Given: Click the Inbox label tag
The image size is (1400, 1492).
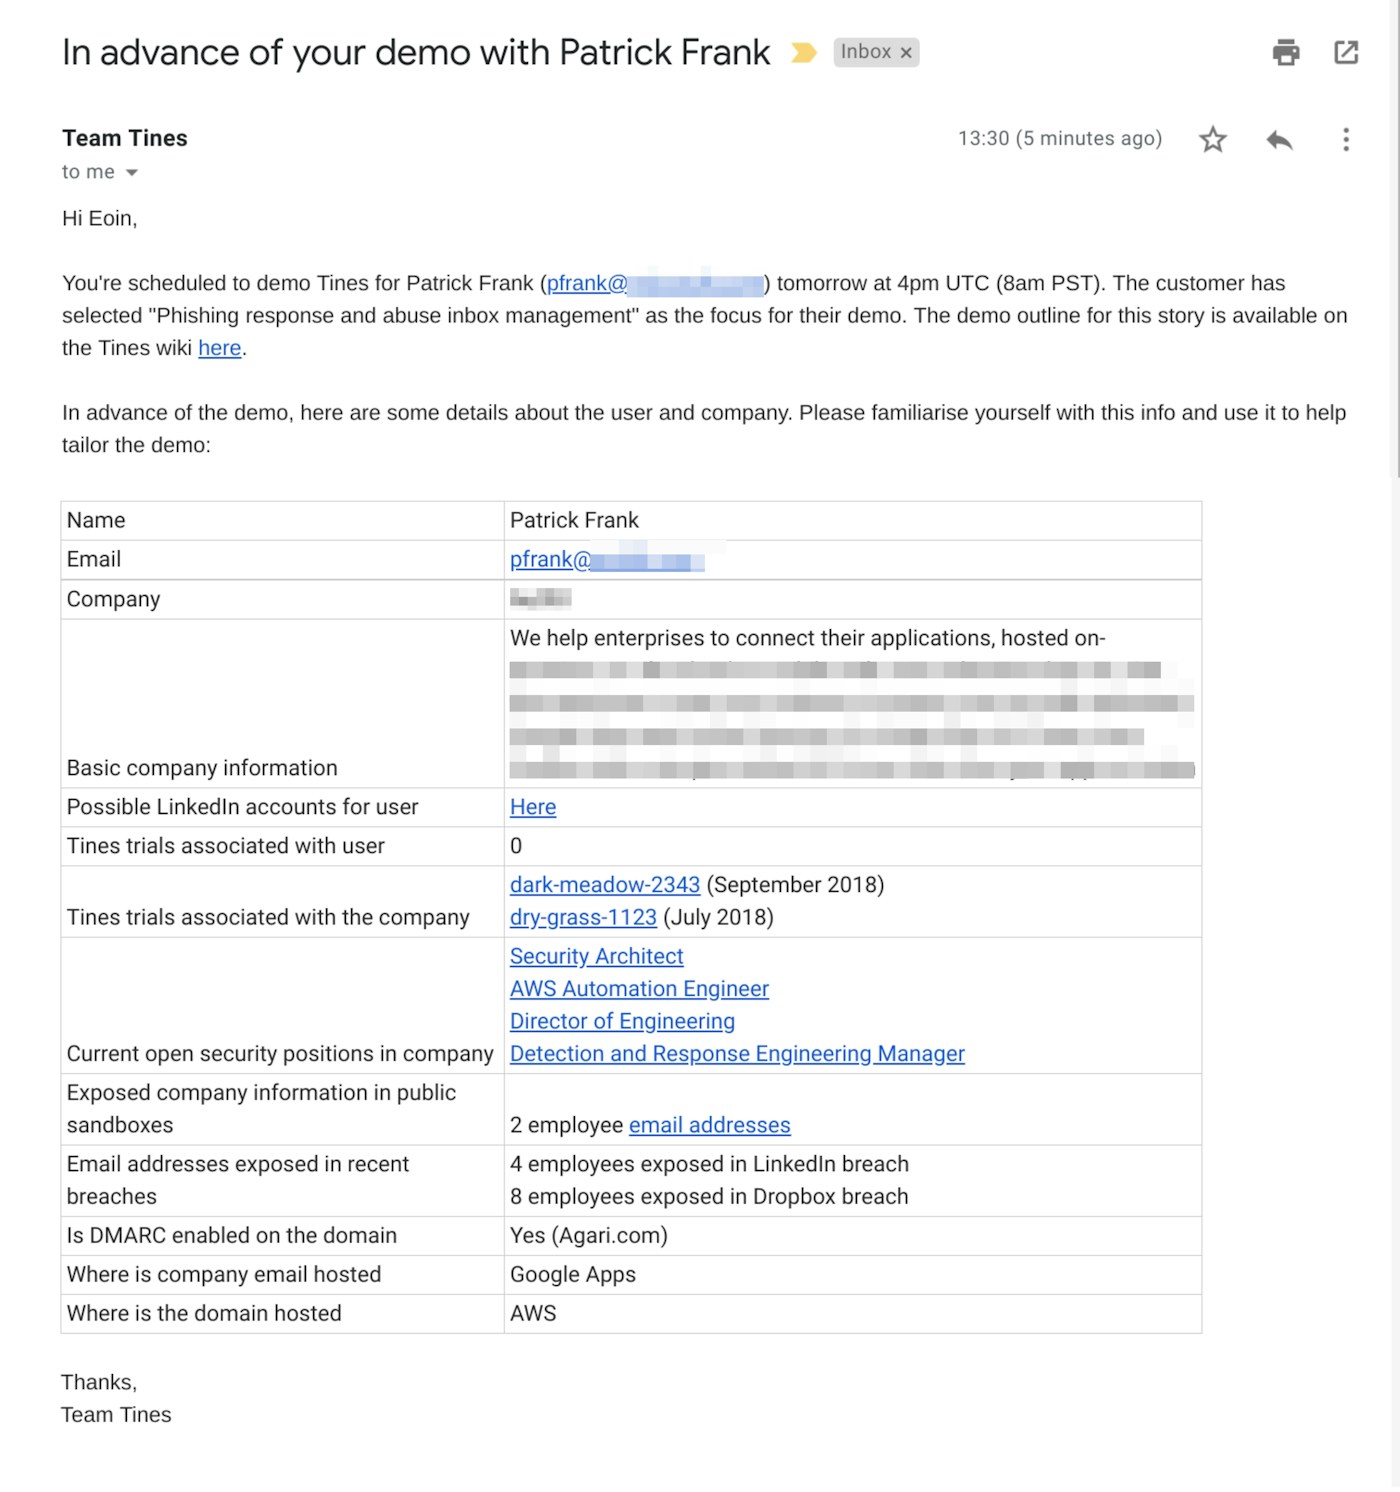Looking at the screenshot, I should [865, 52].
